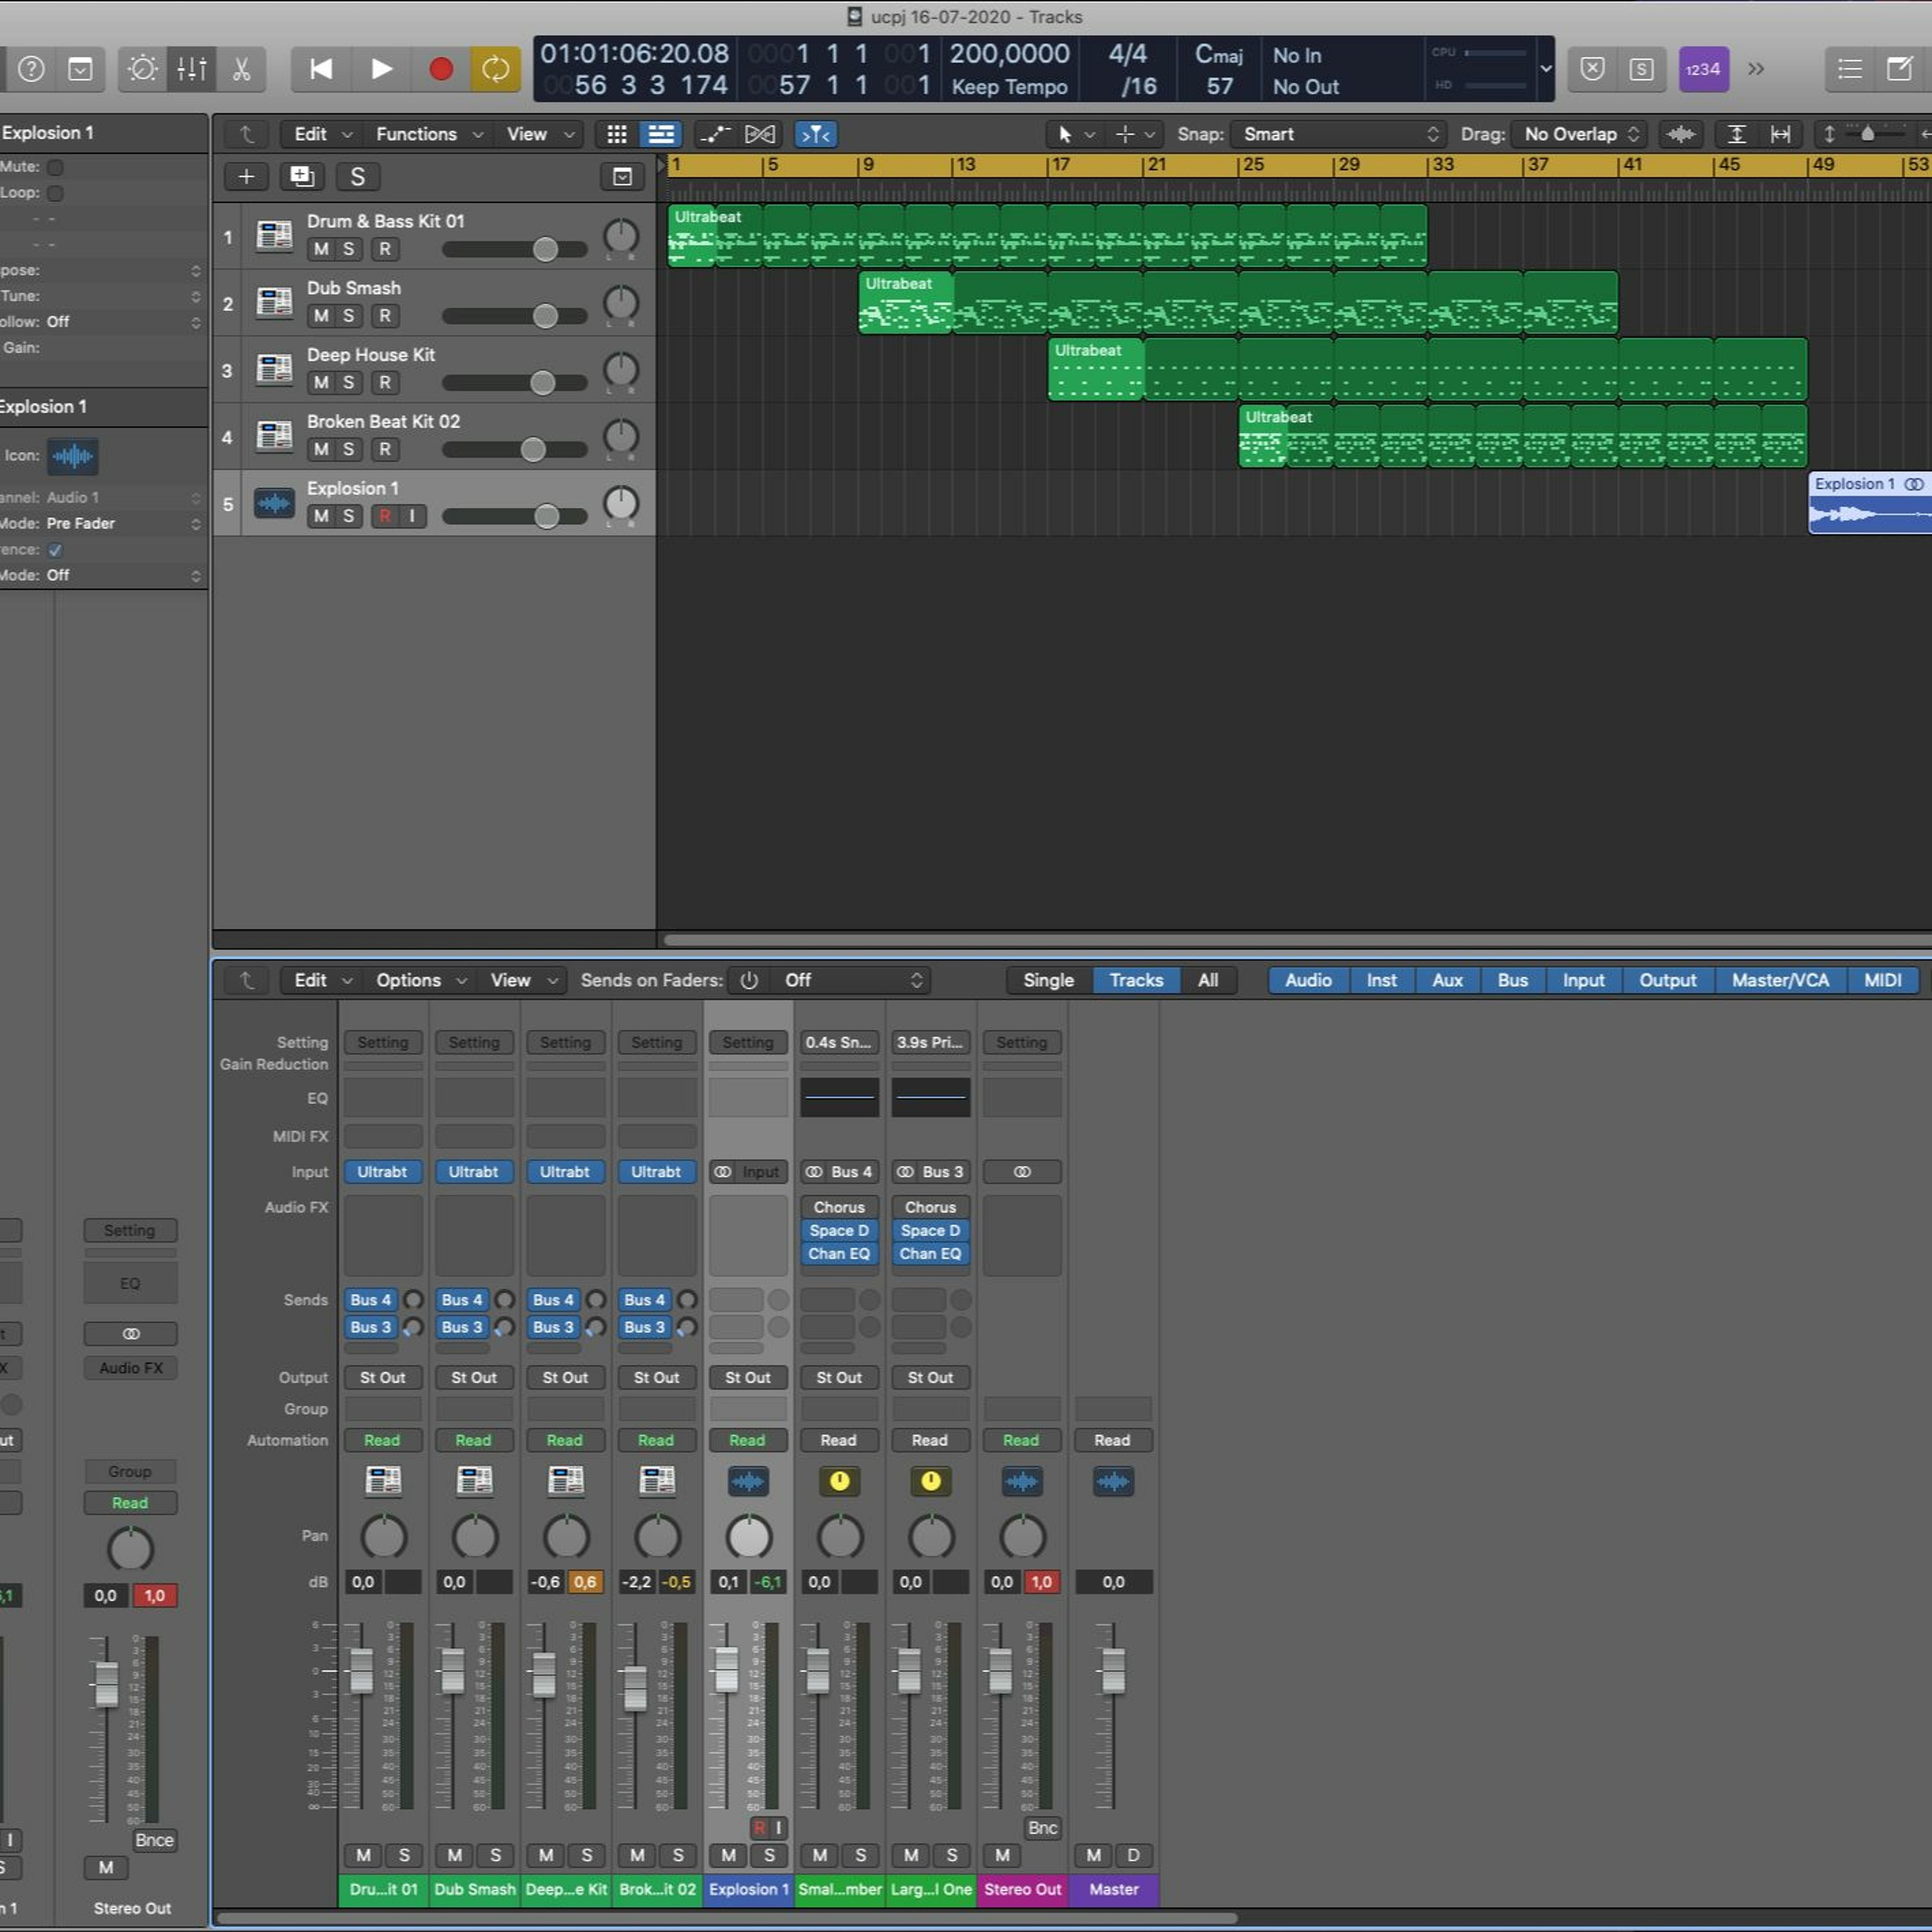
Task: Open the Scissors editors button
Action: [241, 69]
